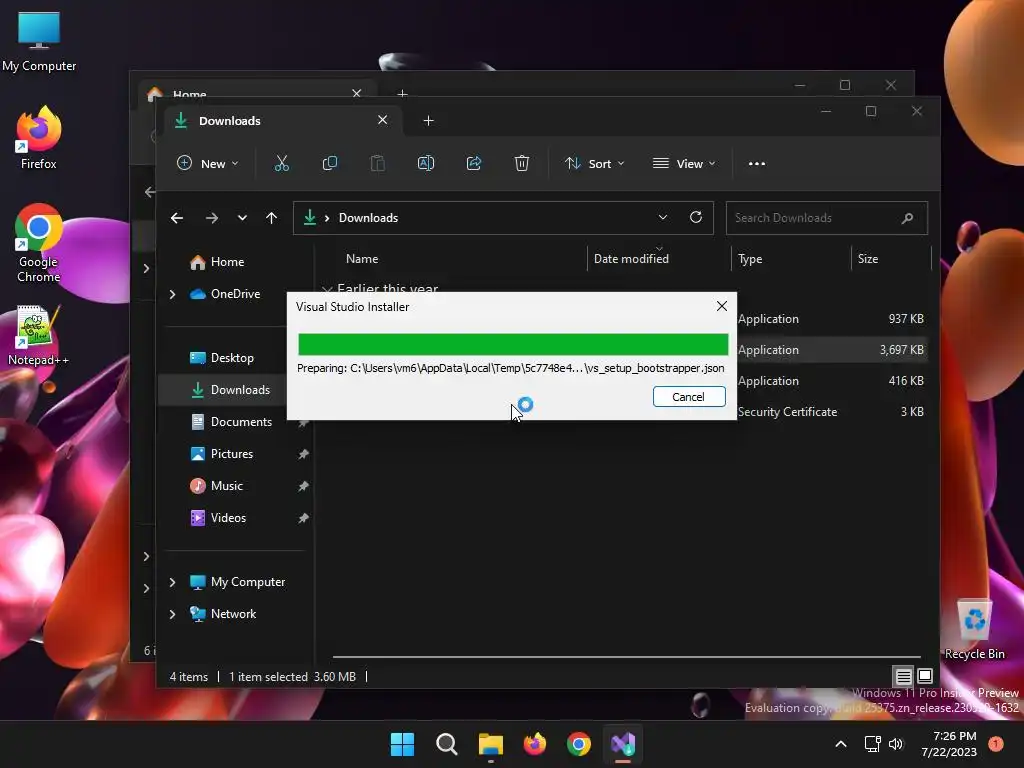Expand address bar history dropdown
This screenshot has width=1024, height=768.
click(663, 217)
